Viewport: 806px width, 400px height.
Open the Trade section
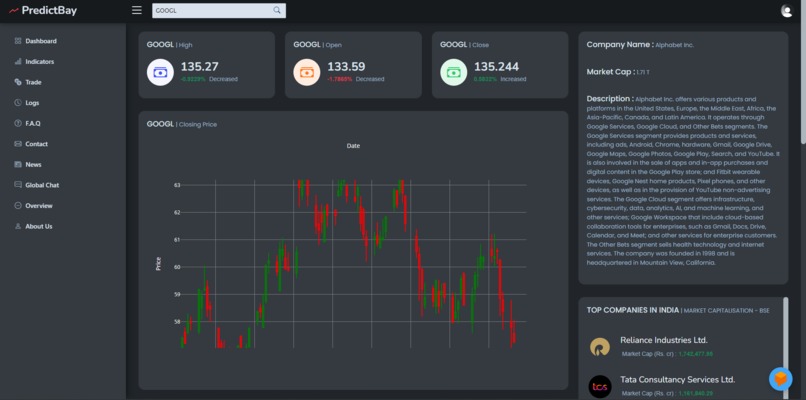pos(33,82)
